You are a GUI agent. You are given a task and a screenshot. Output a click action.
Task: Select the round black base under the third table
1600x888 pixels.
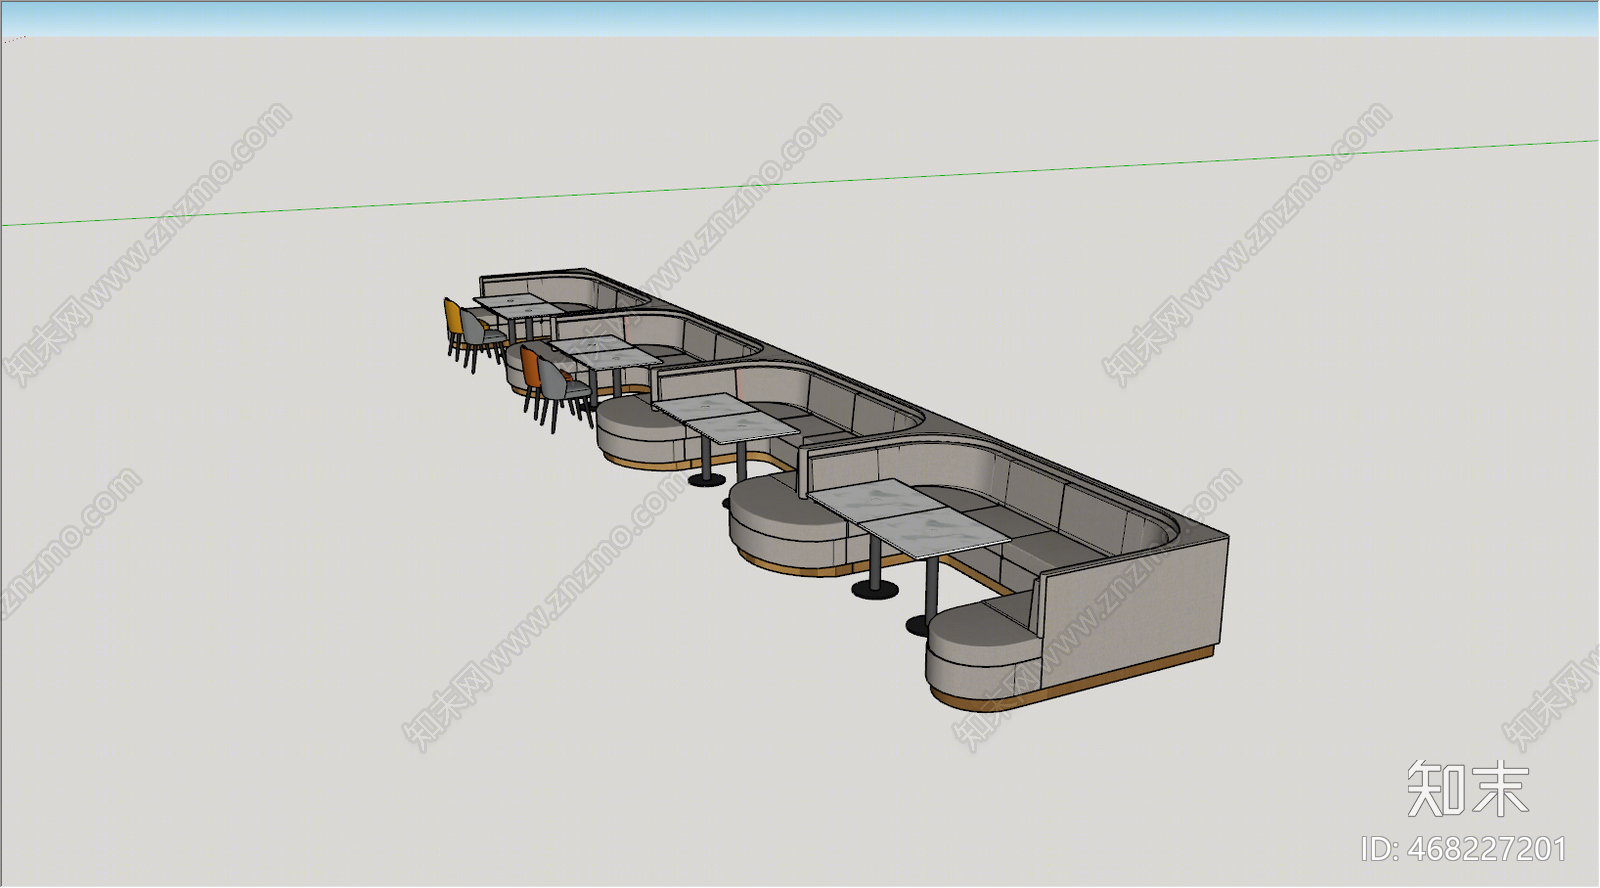tap(707, 480)
